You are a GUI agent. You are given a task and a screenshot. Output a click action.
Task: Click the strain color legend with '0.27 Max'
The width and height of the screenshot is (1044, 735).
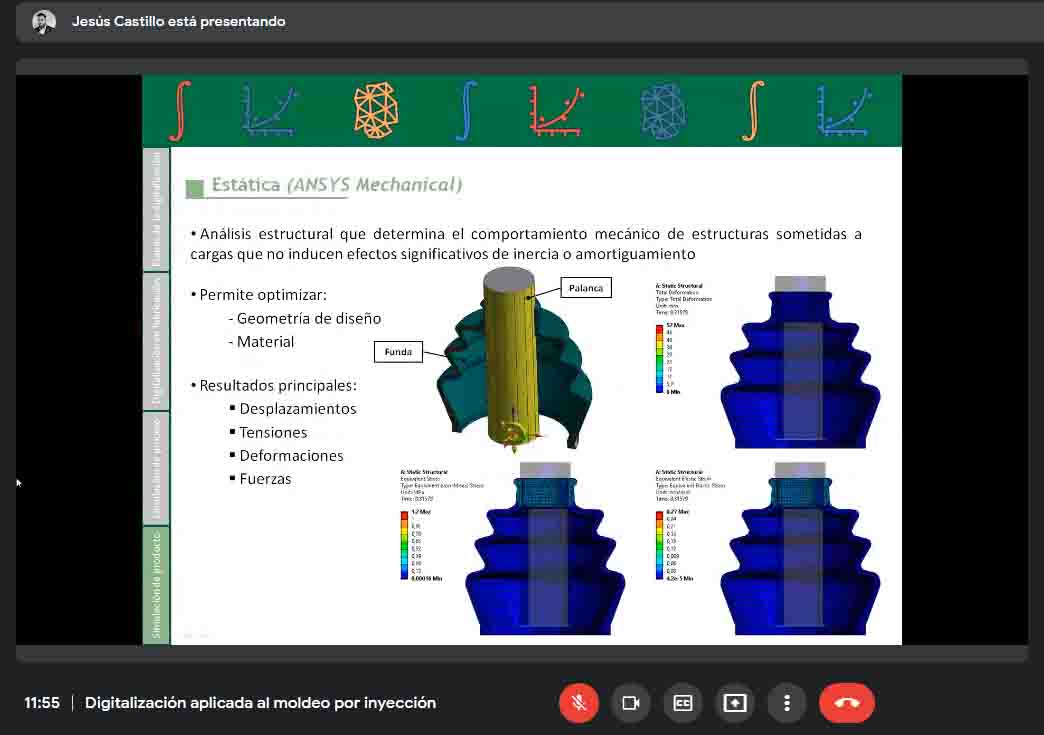pyautogui.click(x=674, y=545)
